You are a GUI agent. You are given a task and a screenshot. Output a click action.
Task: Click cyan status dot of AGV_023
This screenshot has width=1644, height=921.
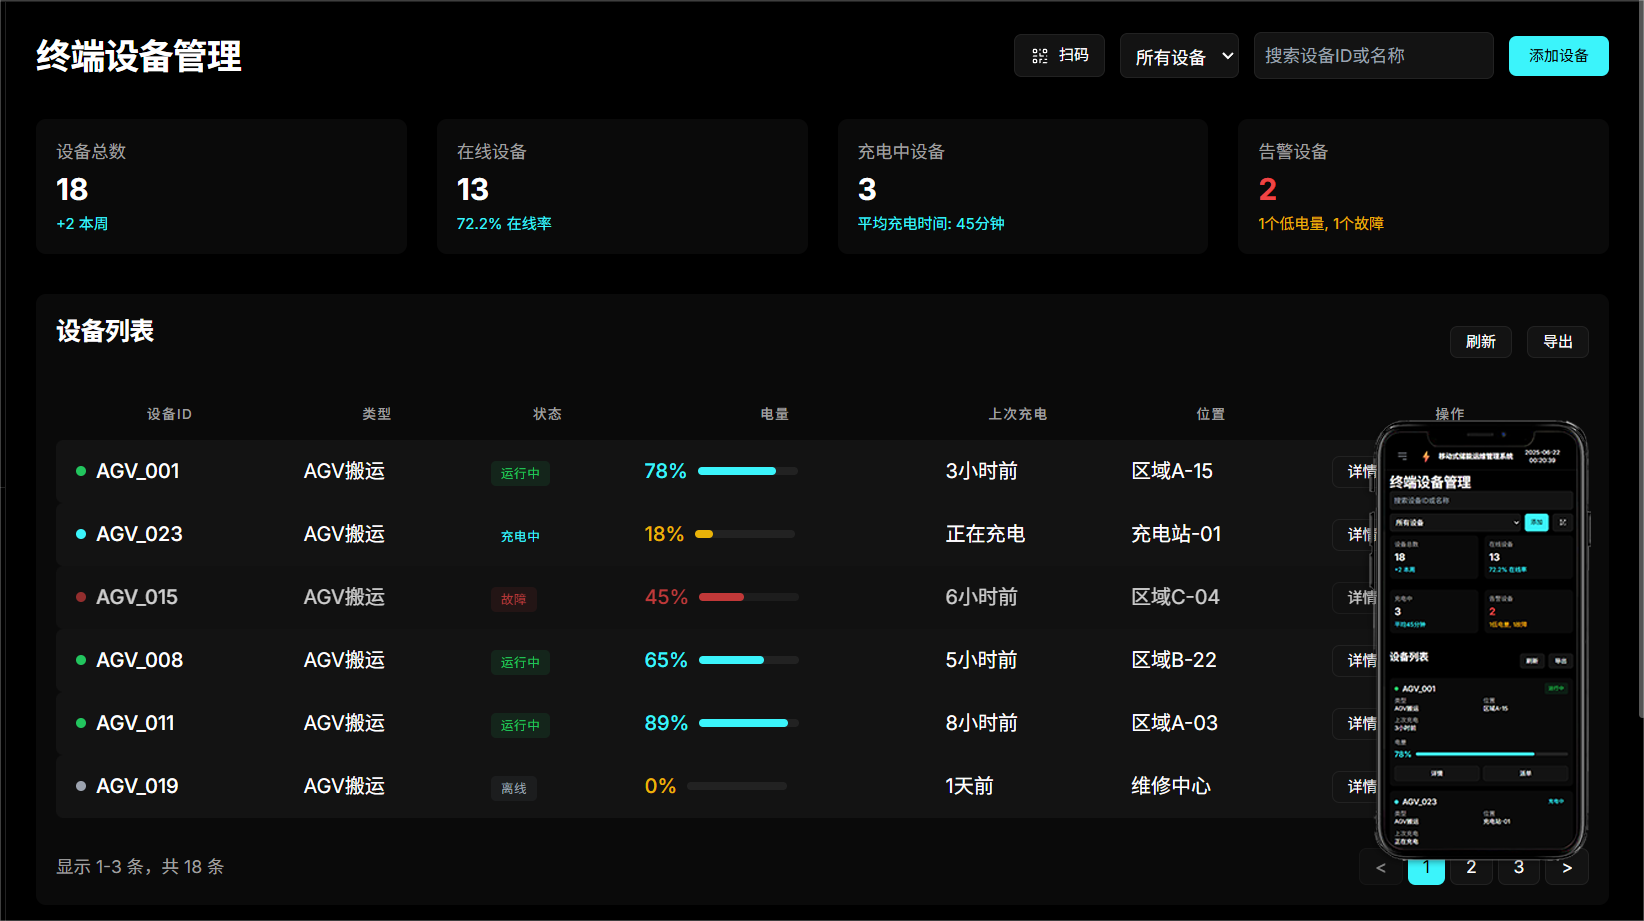tap(81, 534)
